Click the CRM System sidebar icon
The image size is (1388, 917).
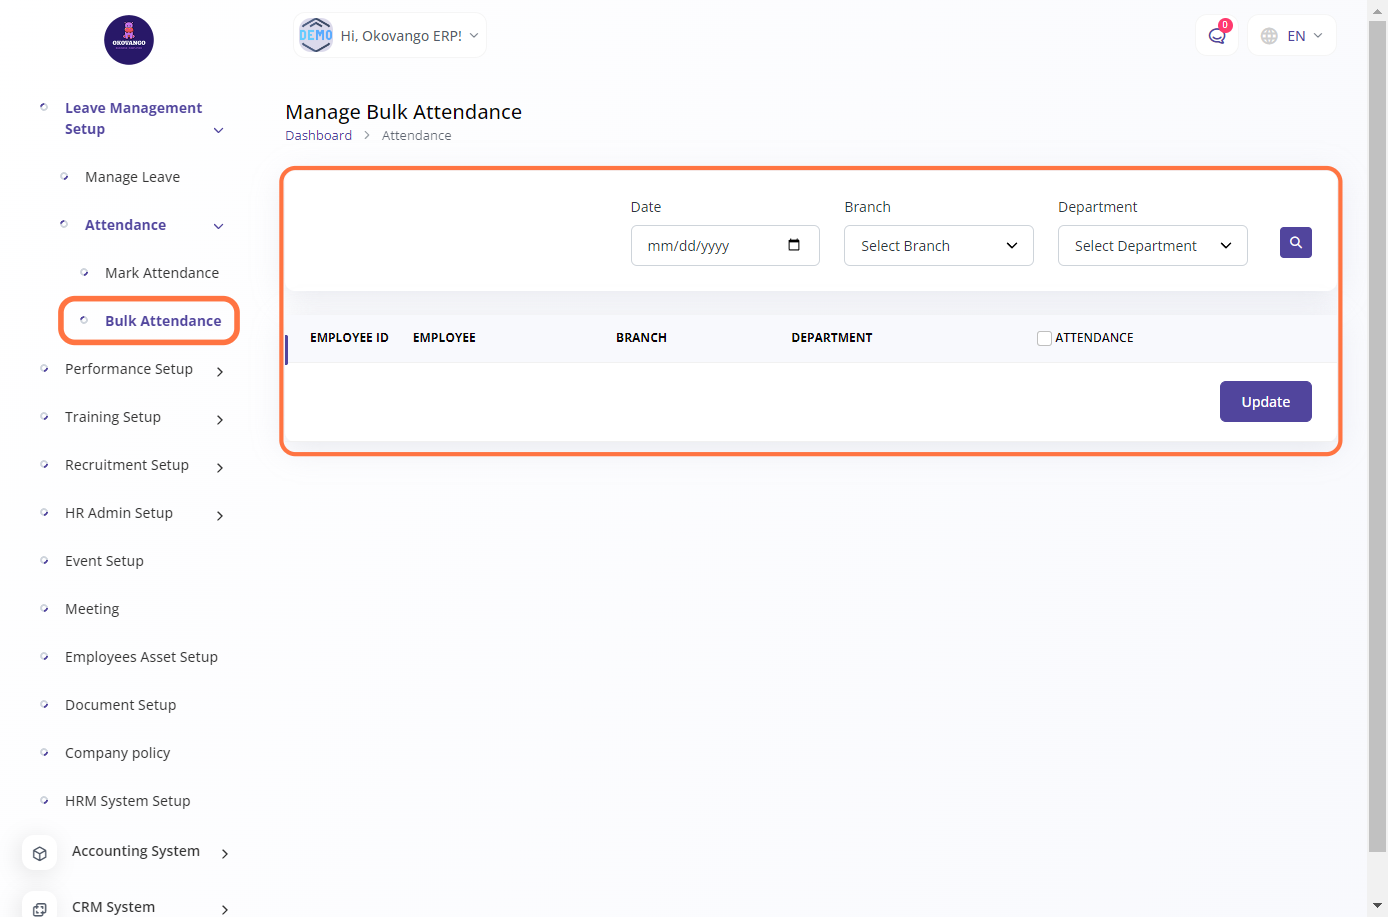(40, 907)
